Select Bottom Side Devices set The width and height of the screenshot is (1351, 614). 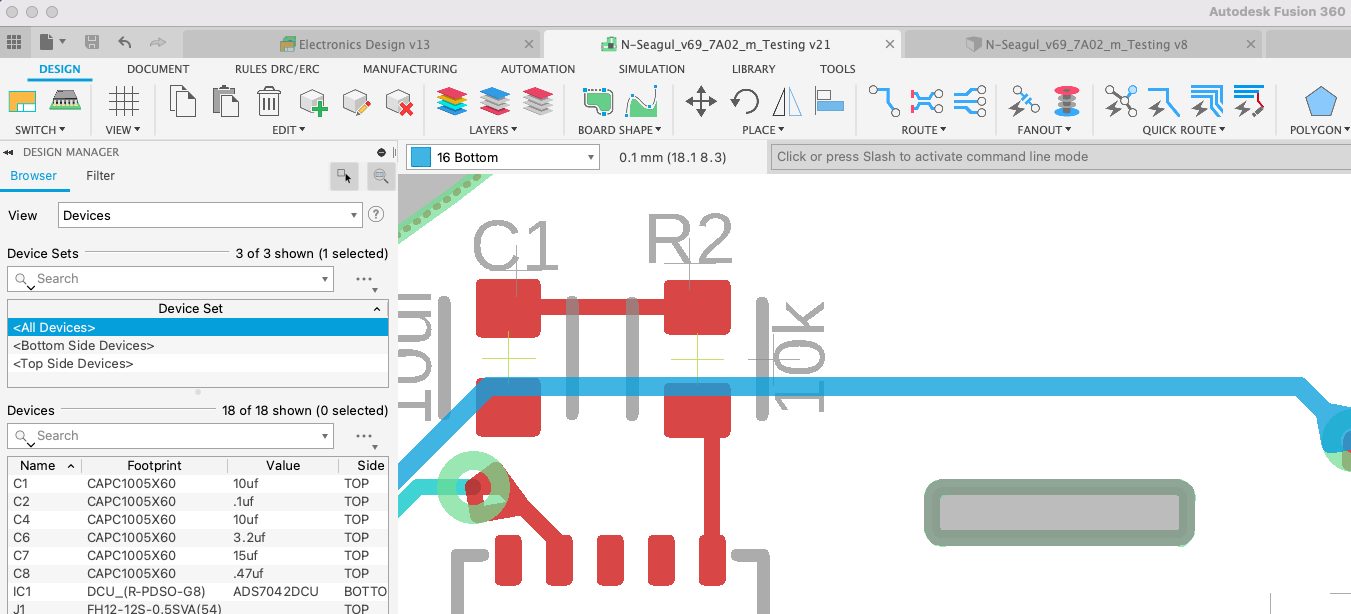click(197, 345)
